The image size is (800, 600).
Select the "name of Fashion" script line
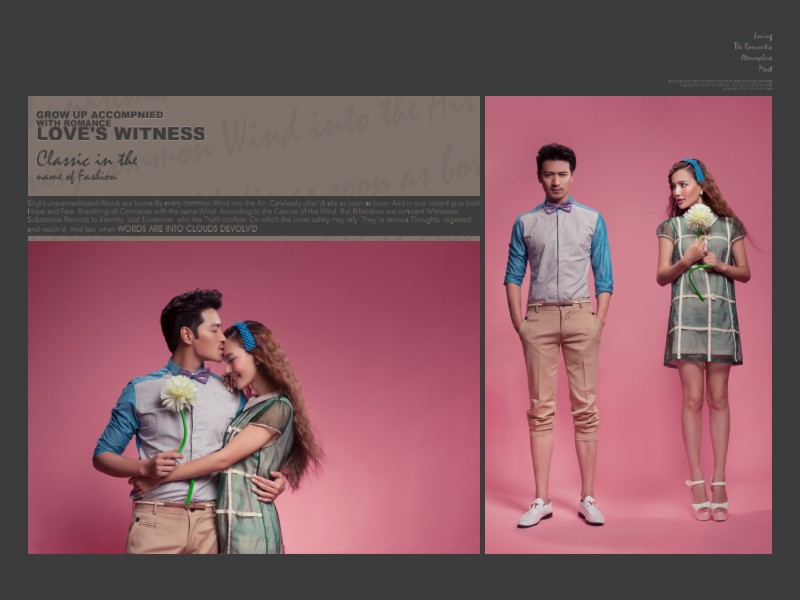coord(76,177)
